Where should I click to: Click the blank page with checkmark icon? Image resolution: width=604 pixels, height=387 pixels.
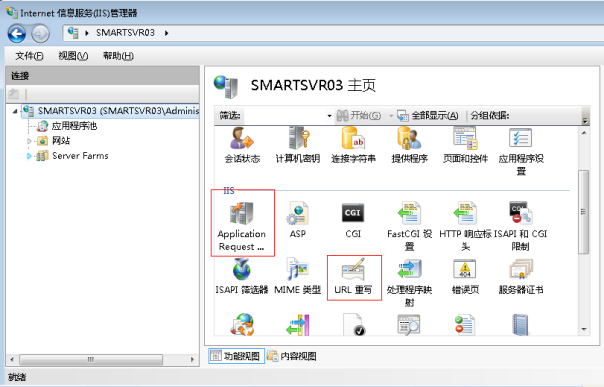coord(354,324)
